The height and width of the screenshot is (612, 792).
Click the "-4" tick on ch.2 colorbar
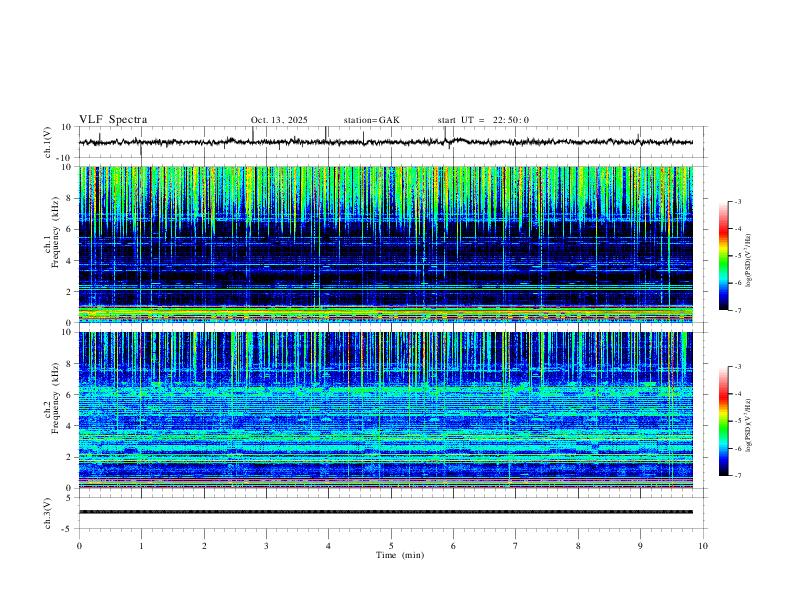tap(737, 394)
